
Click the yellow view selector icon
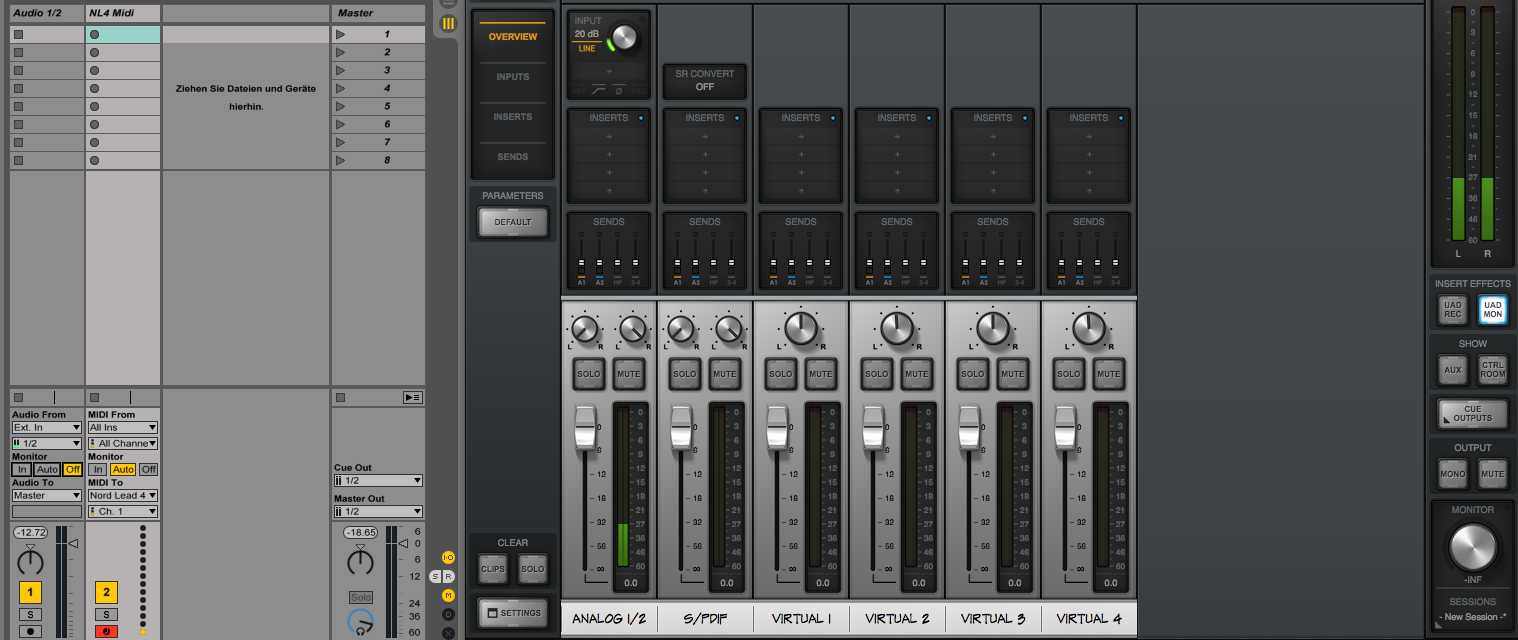click(447, 23)
